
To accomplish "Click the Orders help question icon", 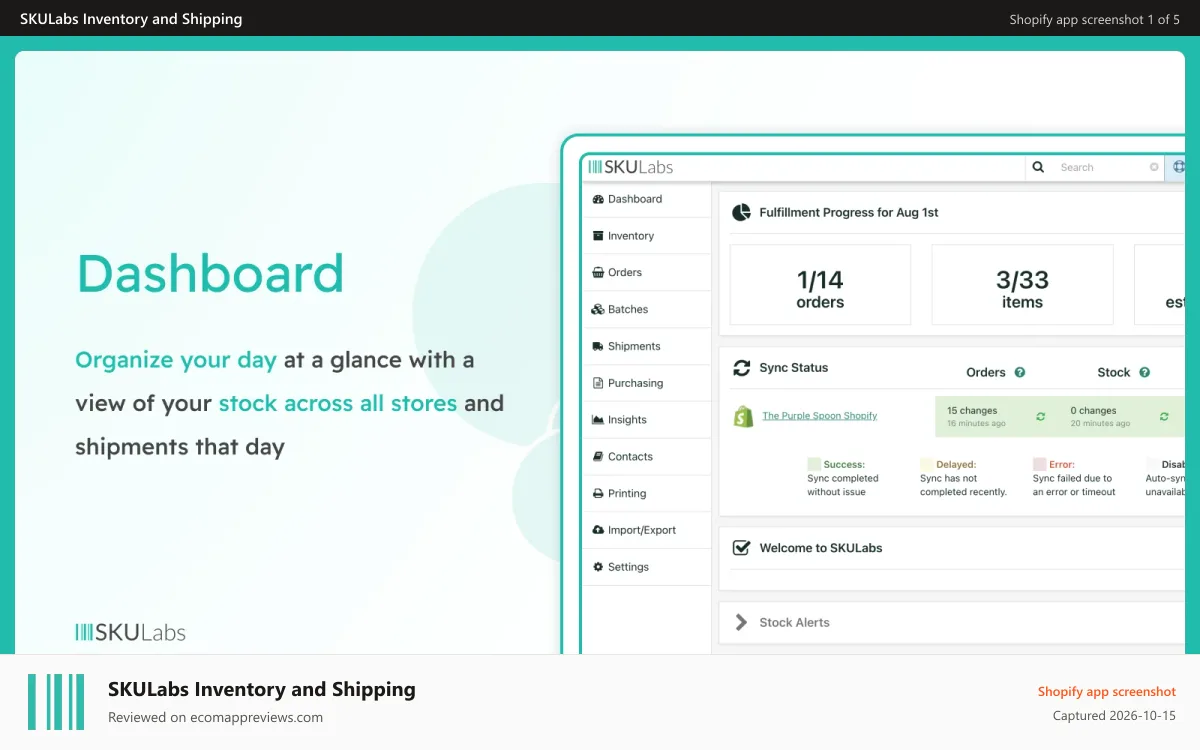I will [1020, 372].
